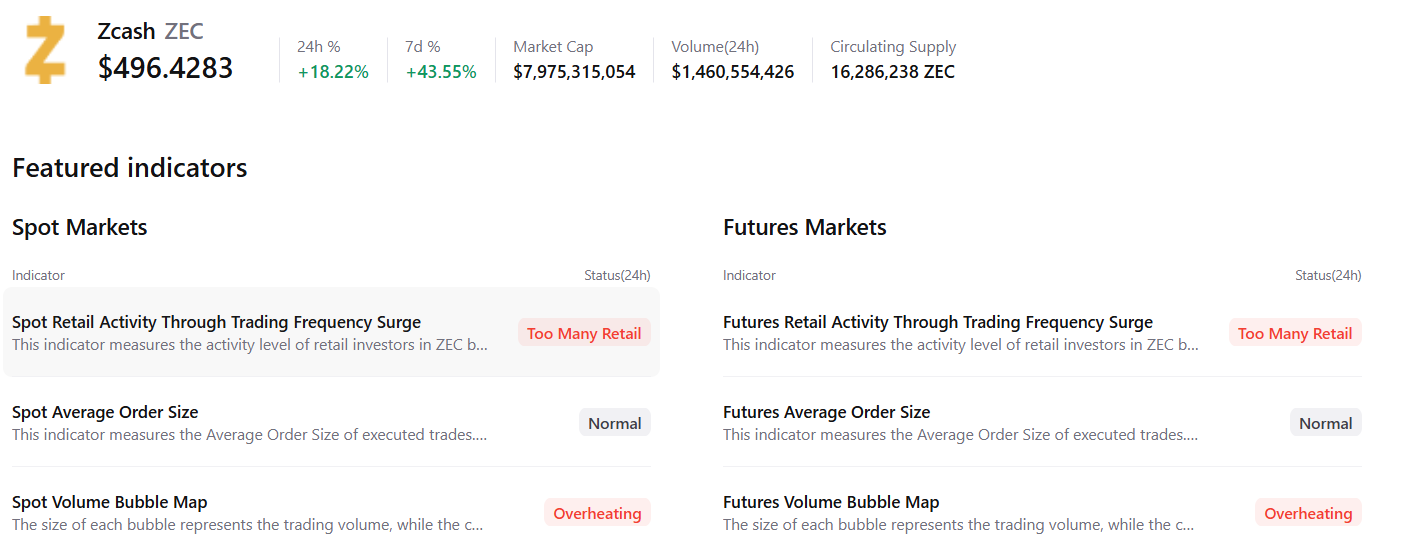The image size is (1425, 546).
Task: Open the Spot Average Order Size indicator
Action: point(105,412)
